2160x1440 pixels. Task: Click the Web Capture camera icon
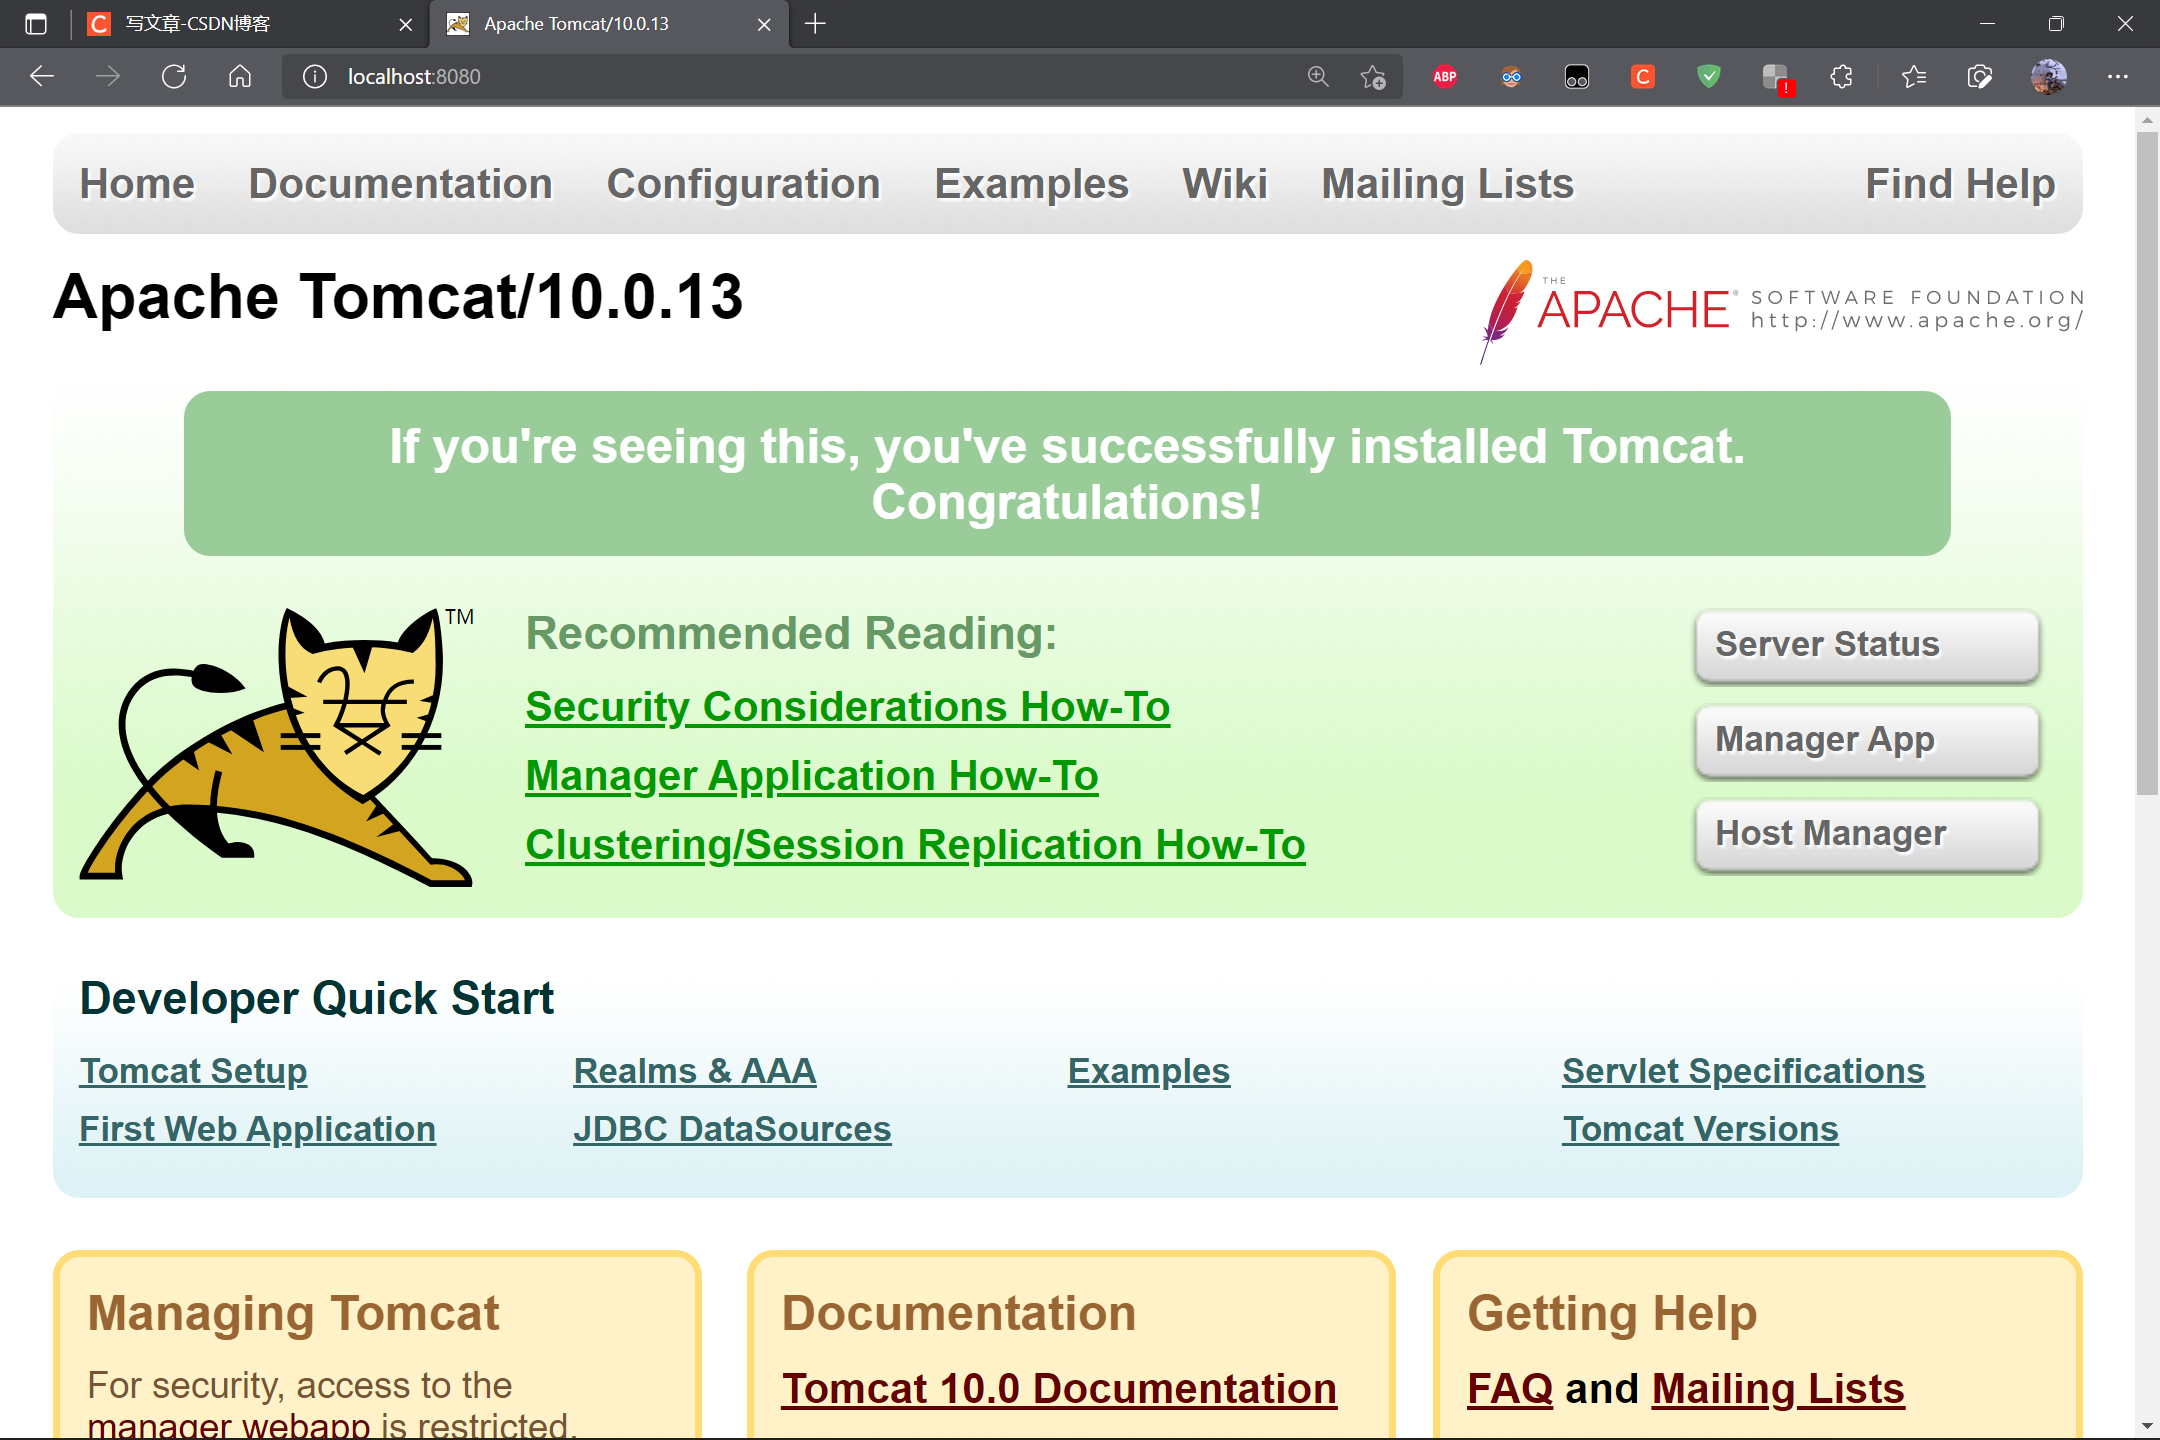pos(1980,76)
